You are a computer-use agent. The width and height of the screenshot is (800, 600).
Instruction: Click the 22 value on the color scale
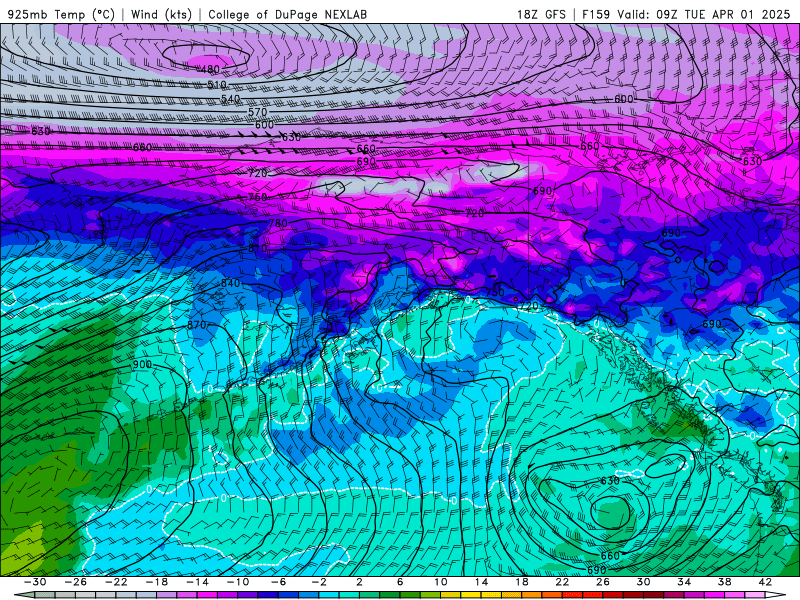coord(562,582)
